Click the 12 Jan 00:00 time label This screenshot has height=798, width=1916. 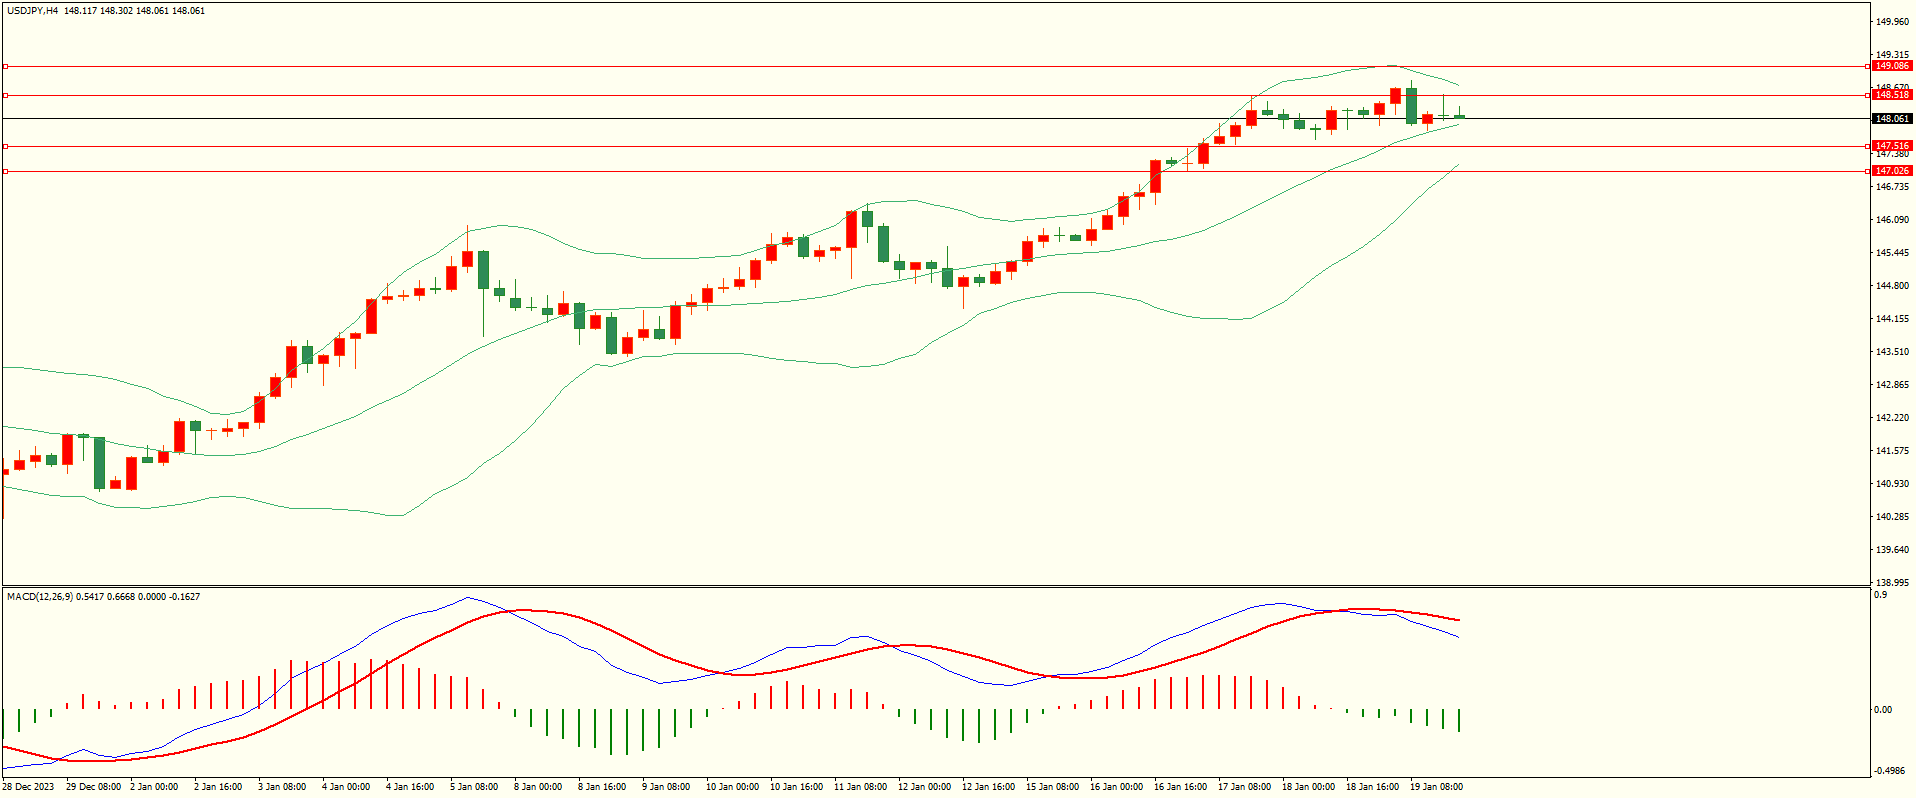(924, 787)
